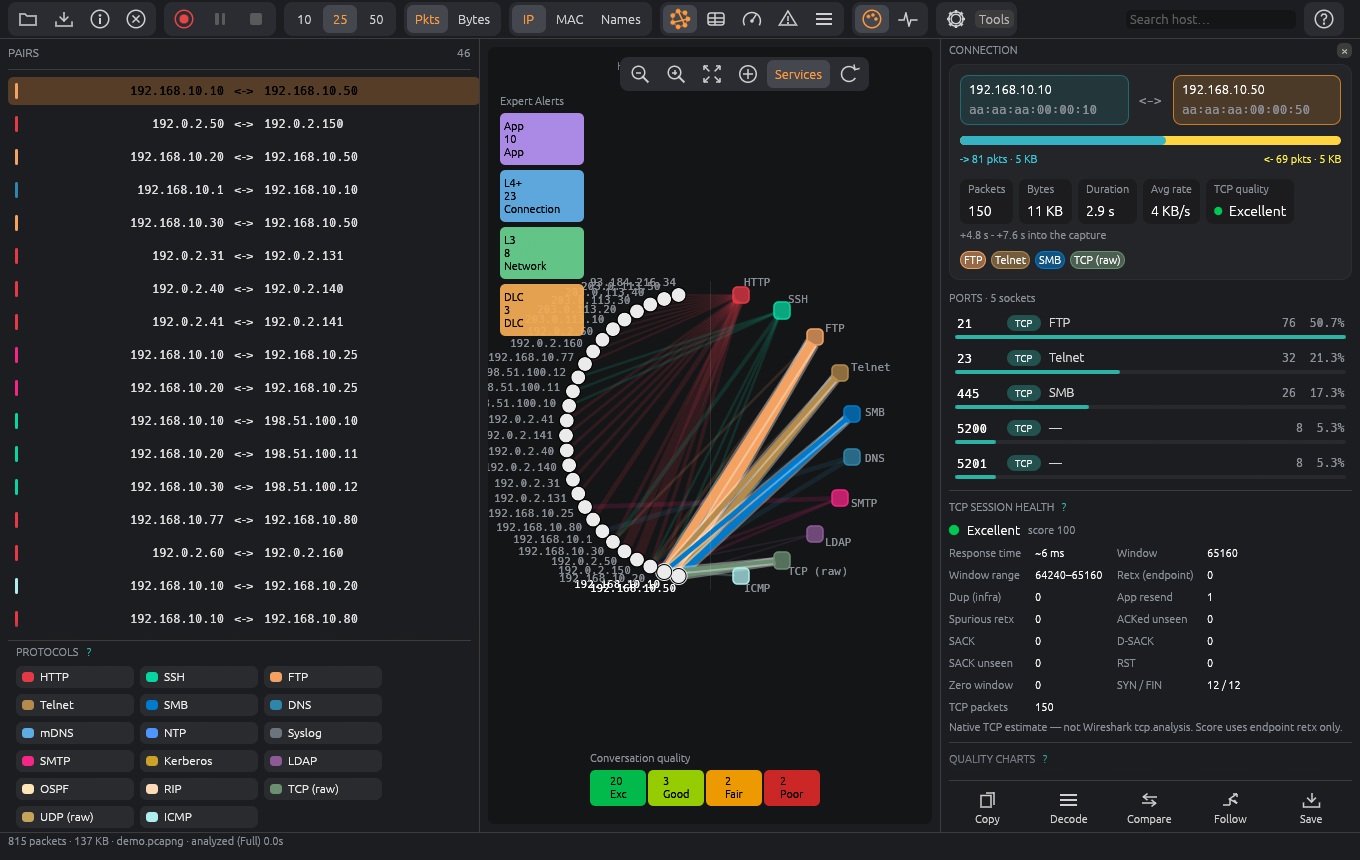The width and height of the screenshot is (1360, 860).
Task: Click the L4+ Connection expert alerts box
Action: pos(542,195)
